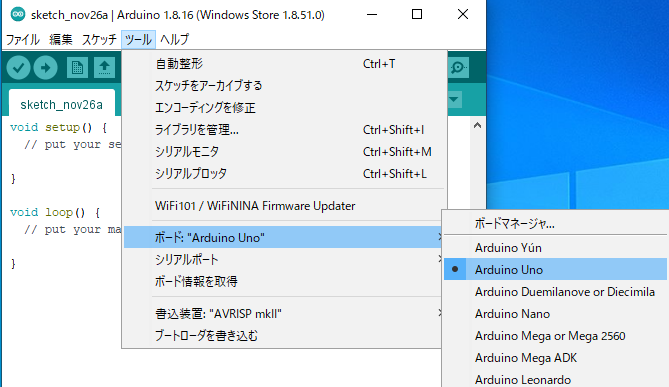Open シリアルプロッタ from the menu

tap(284, 174)
